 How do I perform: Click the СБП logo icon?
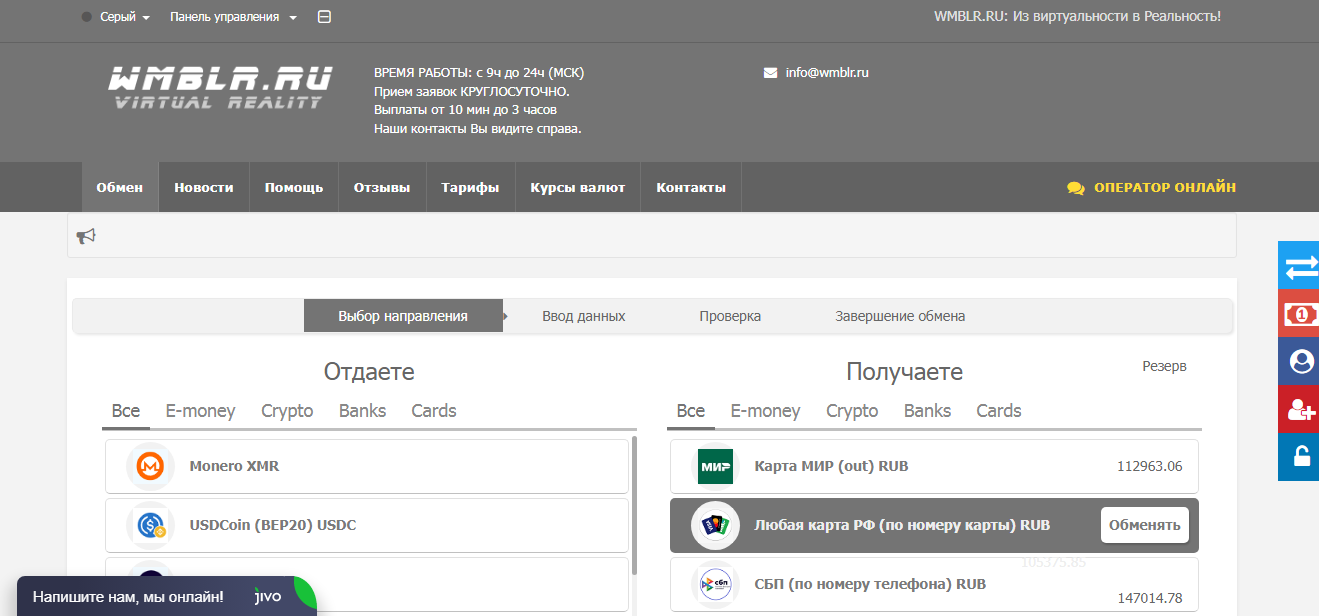(715, 584)
